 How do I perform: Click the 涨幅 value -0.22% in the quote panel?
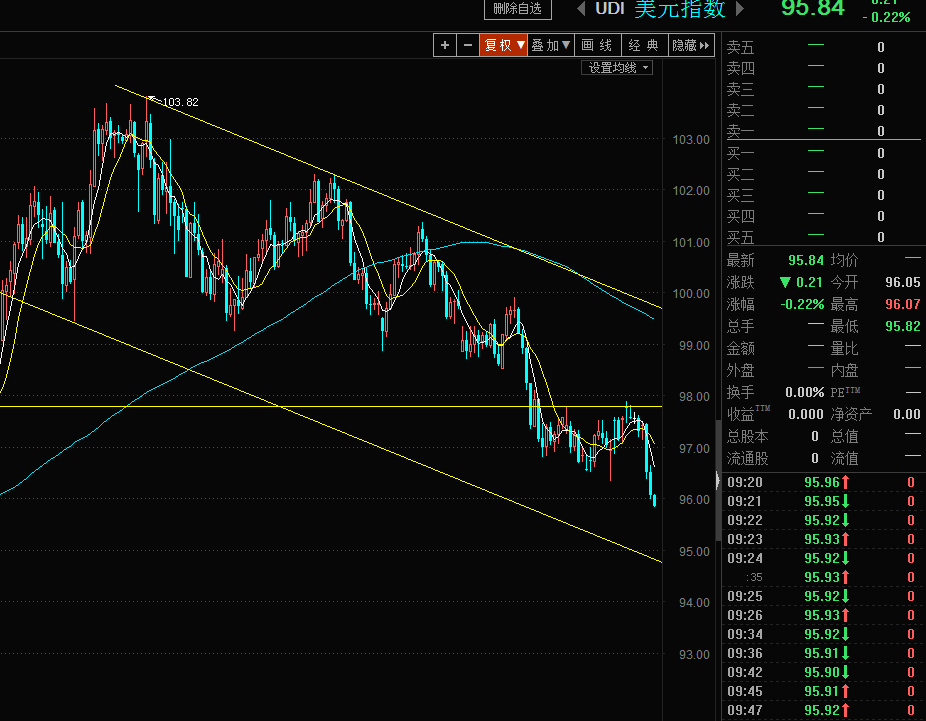(802, 305)
